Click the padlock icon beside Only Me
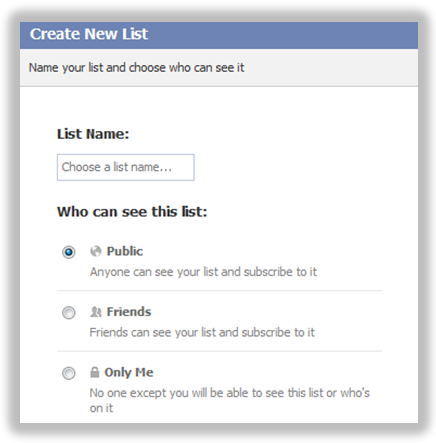Screen dimensions: 436x443 (95, 372)
